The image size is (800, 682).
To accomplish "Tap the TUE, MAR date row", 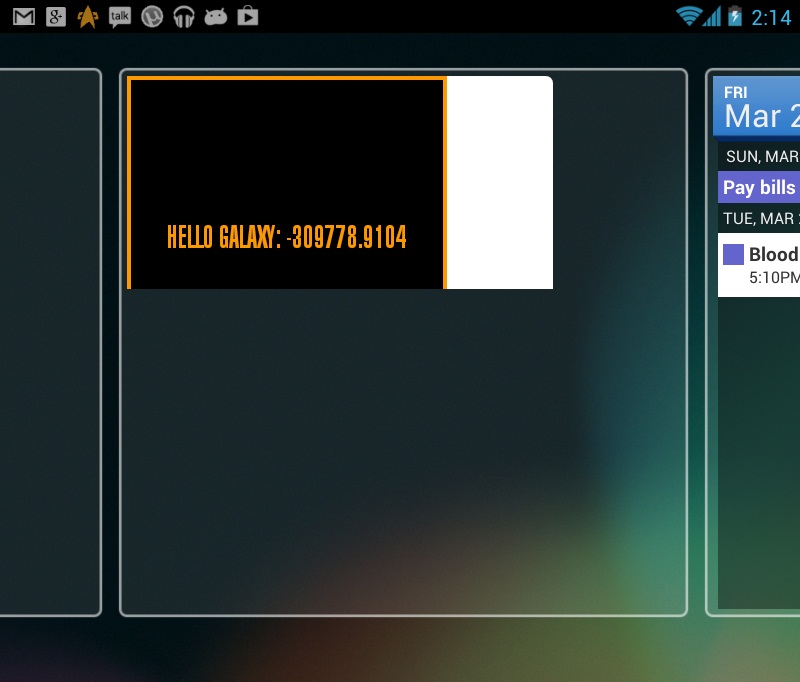I will click(759, 218).
